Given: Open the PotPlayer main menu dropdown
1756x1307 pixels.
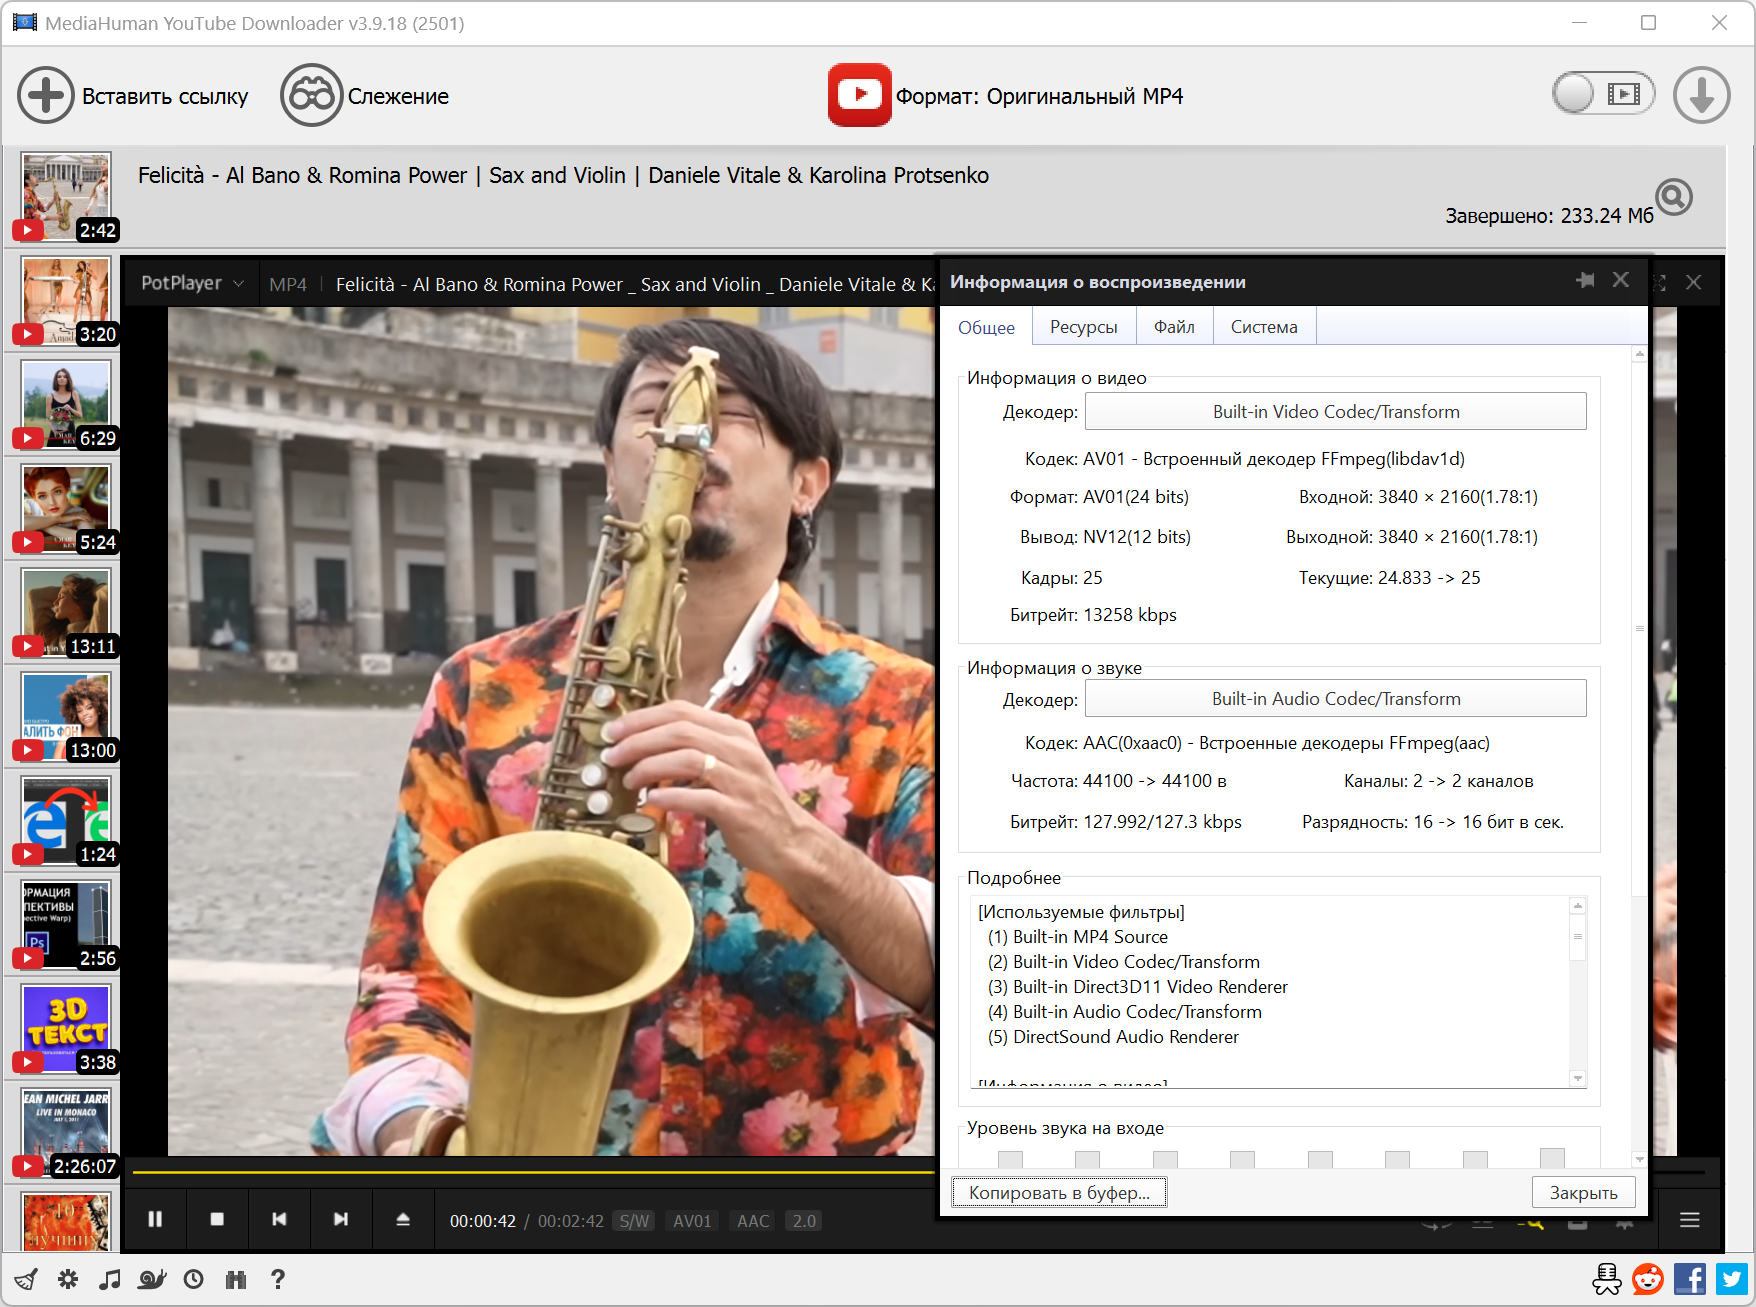Looking at the screenshot, I should click(192, 283).
